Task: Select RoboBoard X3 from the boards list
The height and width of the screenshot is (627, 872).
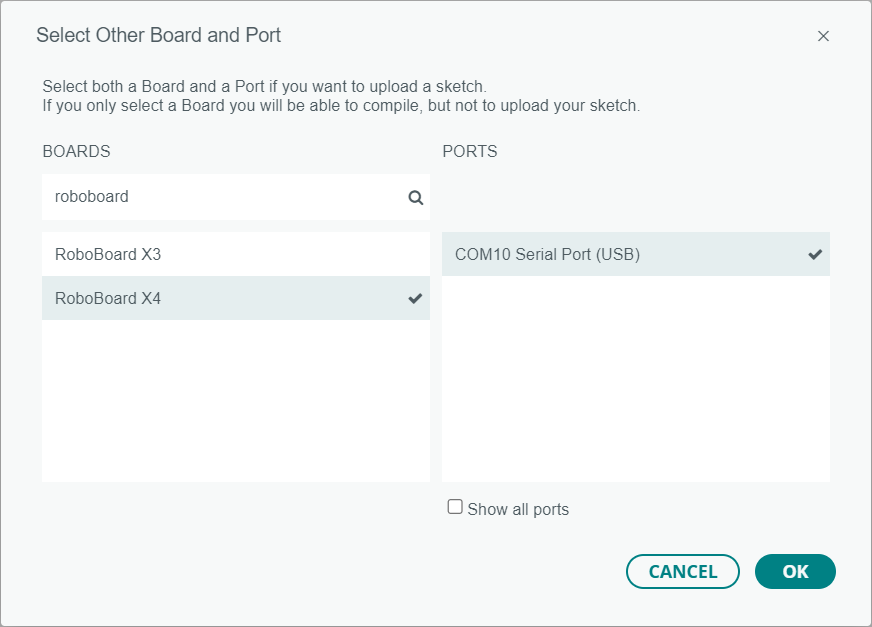Action: pyautogui.click(x=236, y=254)
